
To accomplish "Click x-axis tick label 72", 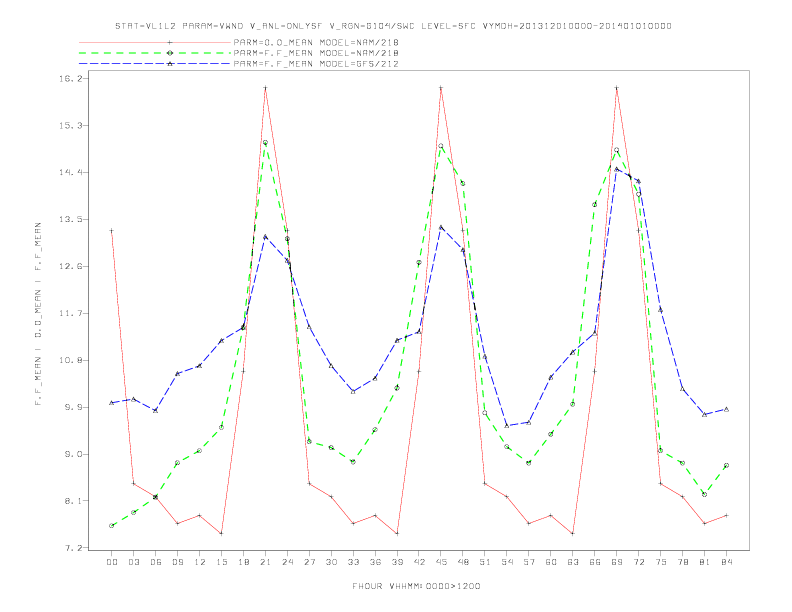I will click(x=638, y=562).
